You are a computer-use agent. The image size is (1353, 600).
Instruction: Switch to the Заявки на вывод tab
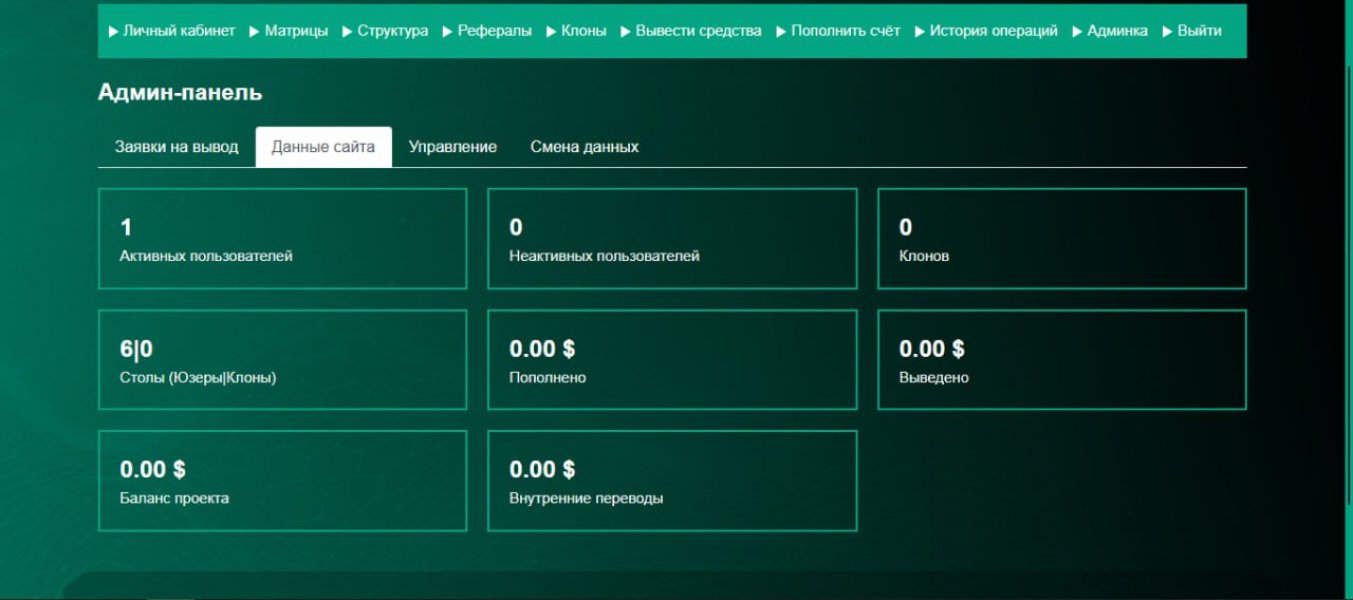click(176, 145)
